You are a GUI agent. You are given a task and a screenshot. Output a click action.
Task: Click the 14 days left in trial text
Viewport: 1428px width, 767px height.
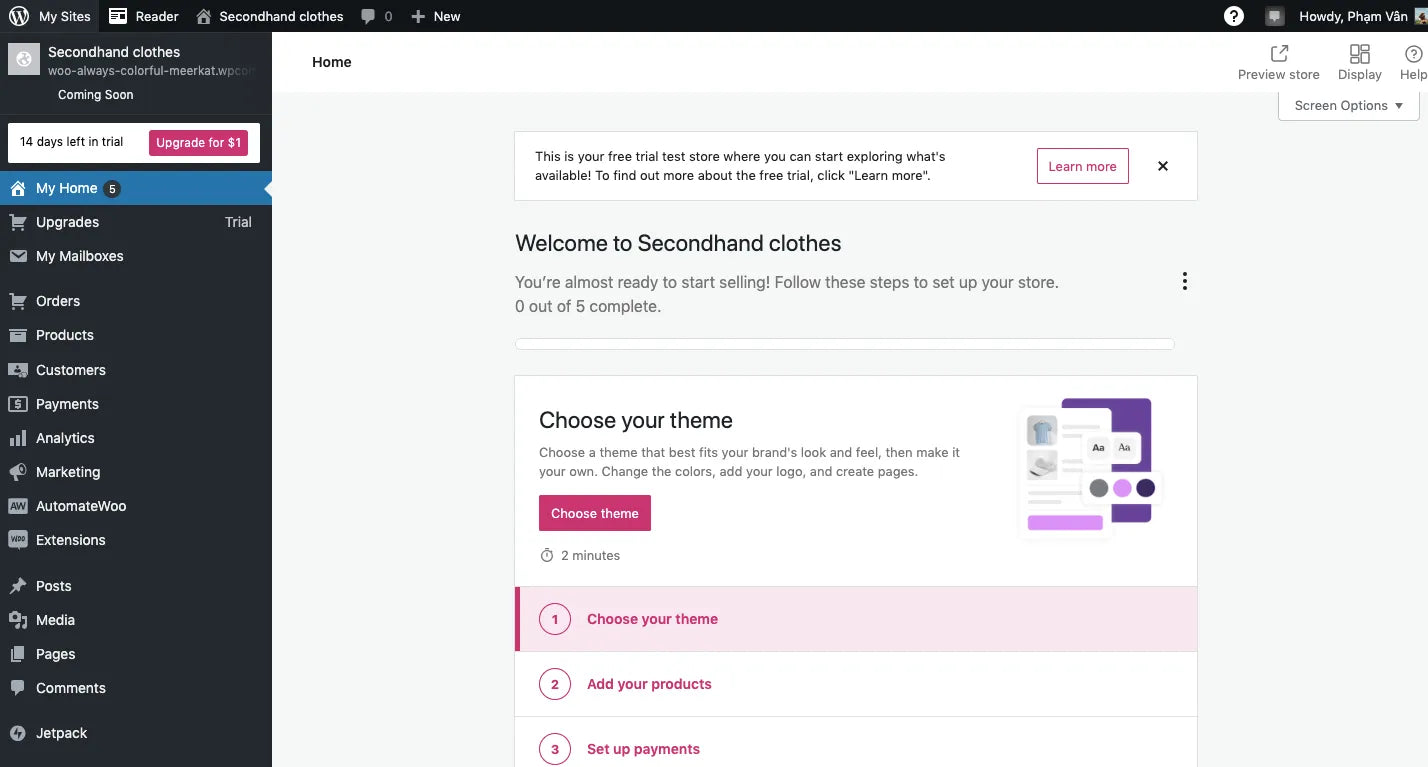pyautogui.click(x=72, y=142)
